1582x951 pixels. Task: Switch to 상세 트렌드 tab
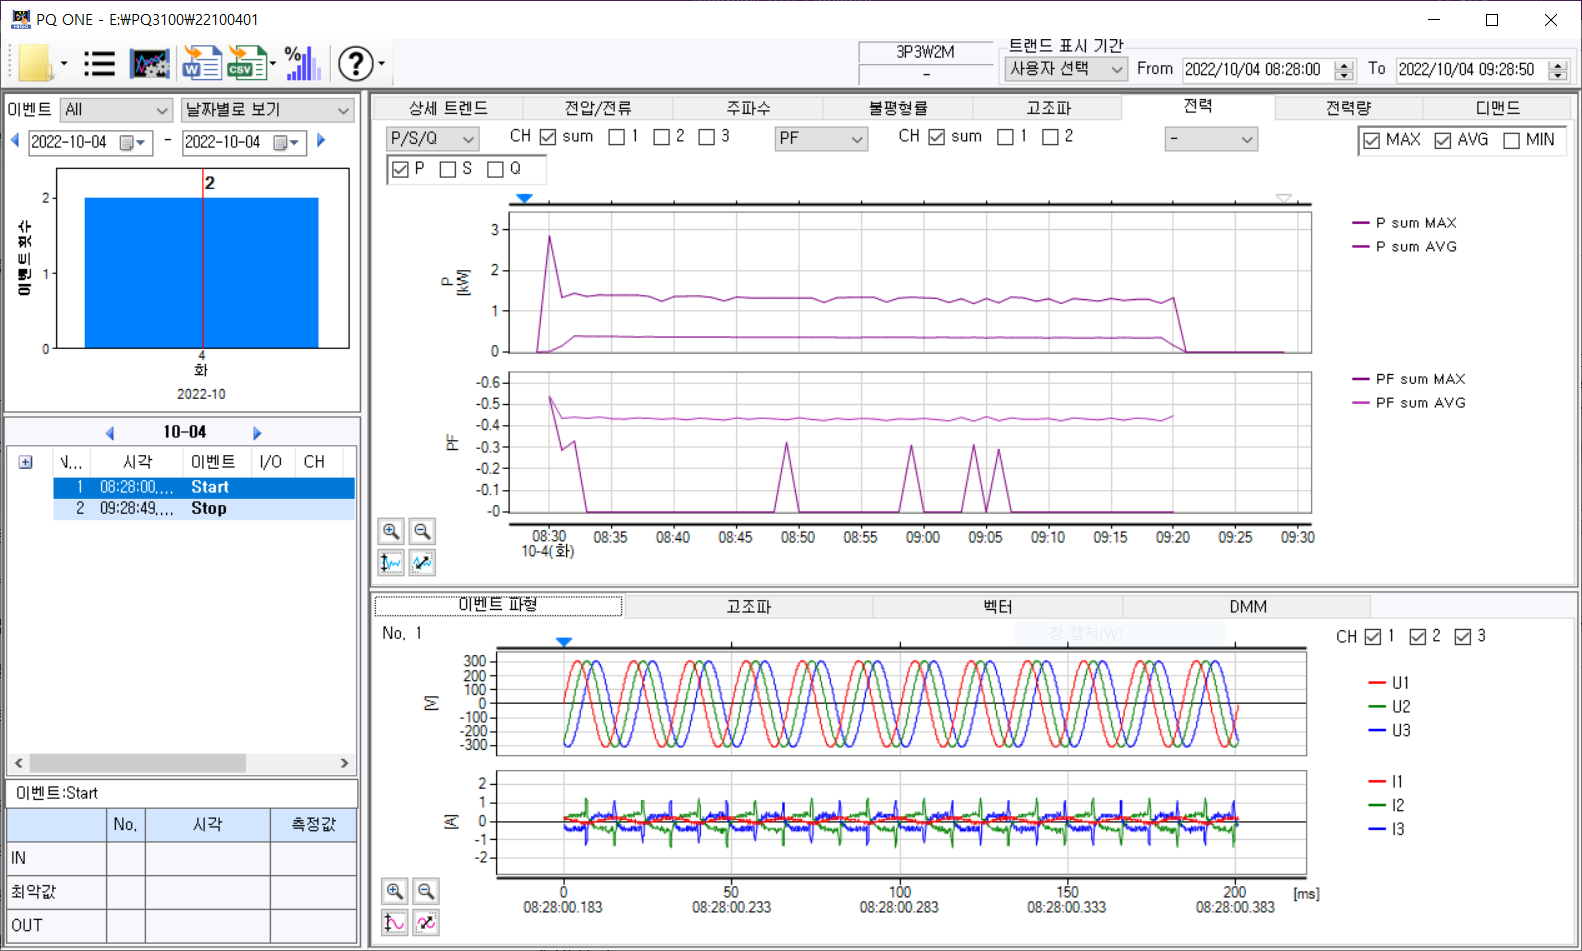point(448,108)
